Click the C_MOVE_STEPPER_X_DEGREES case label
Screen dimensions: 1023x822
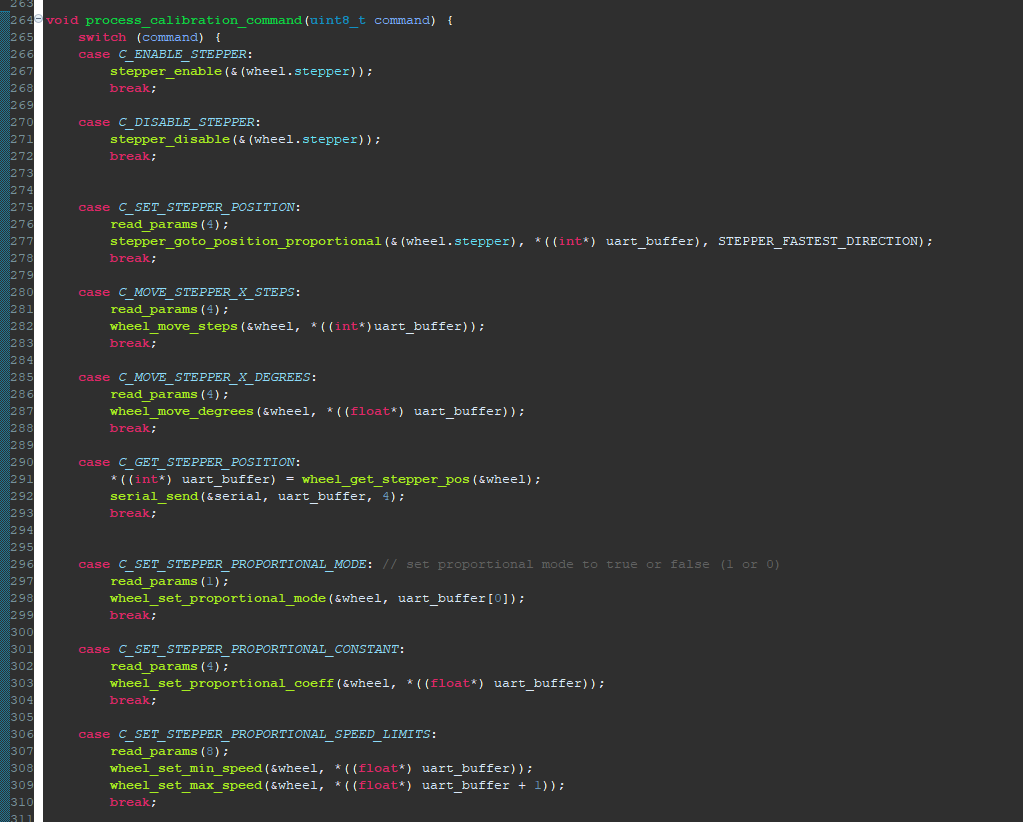pyautogui.click(x=216, y=377)
